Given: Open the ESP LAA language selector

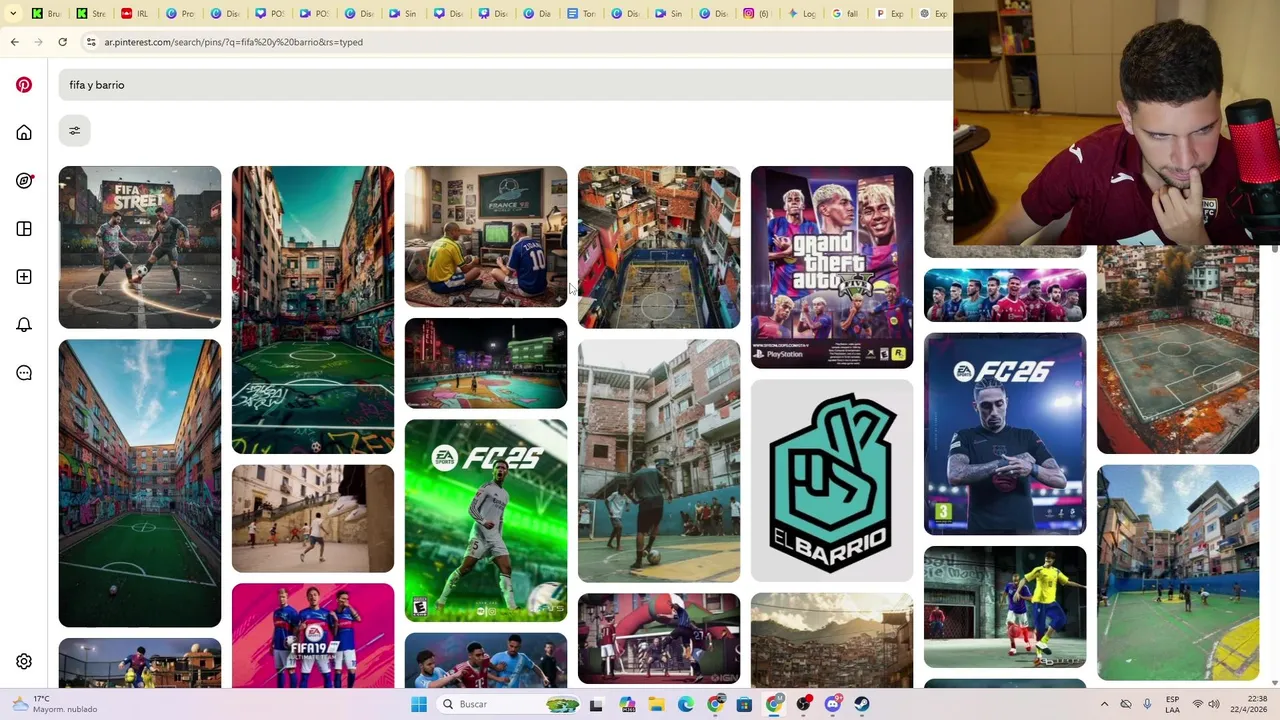Looking at the screenshot, I should coord(1172,704).
